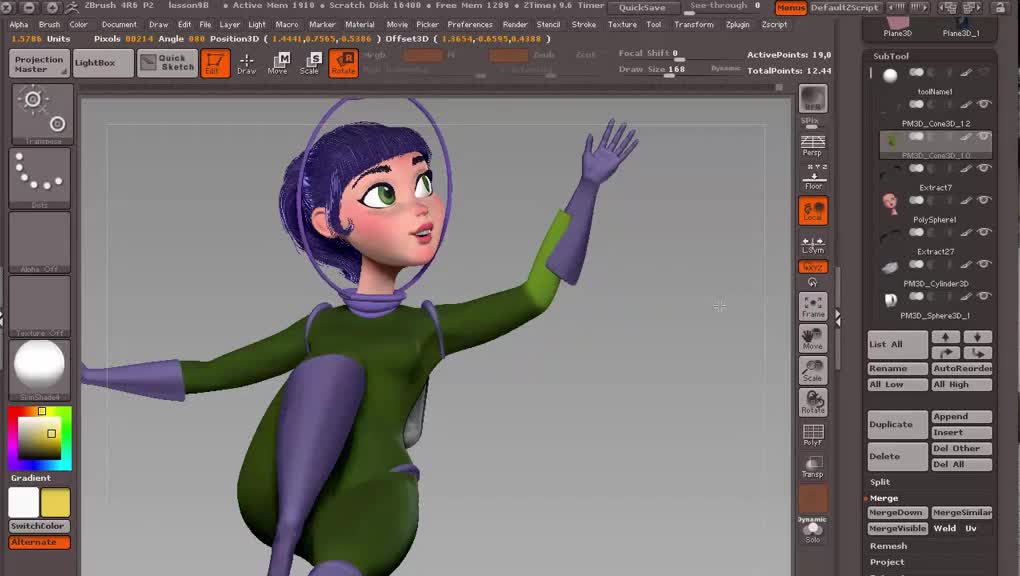
Task: Click the Projection Master button
Action: pyautogui.click(x=39, y=64)
